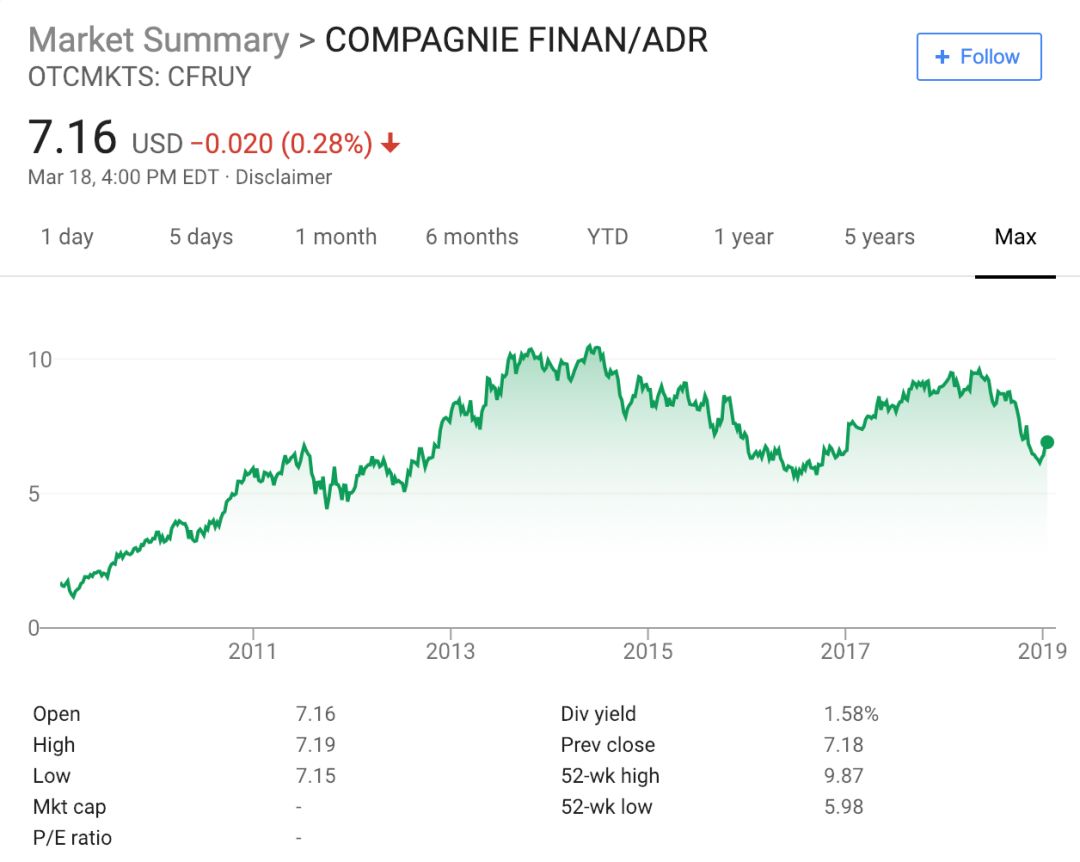Click the green current price dot

click(1047, 442)
